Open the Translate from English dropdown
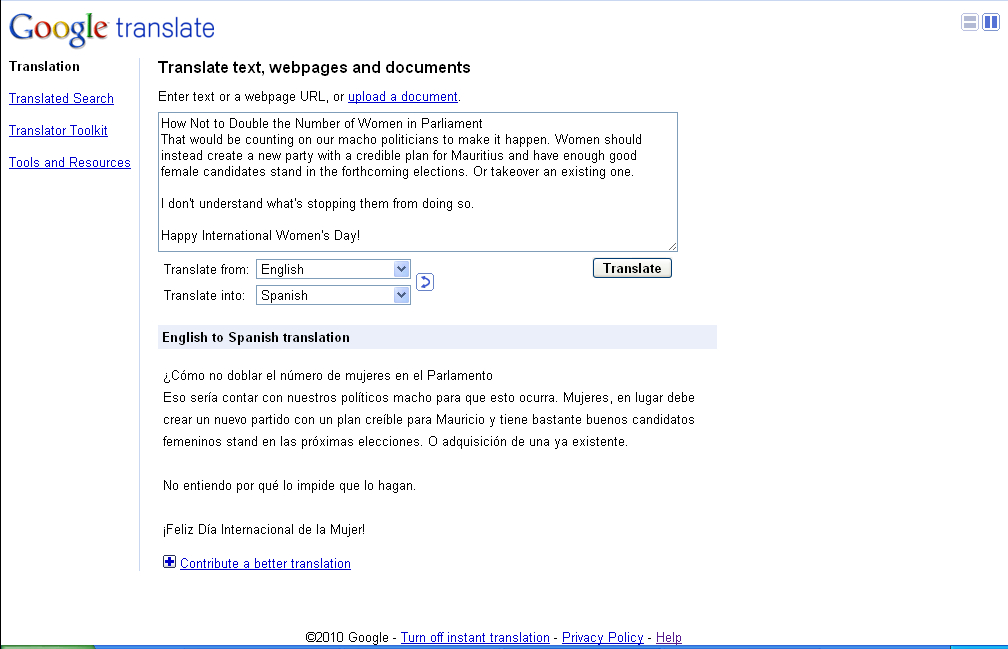The height and width of the screenshot is (649, 1008). pyautogui.click(x=333, y=269)
